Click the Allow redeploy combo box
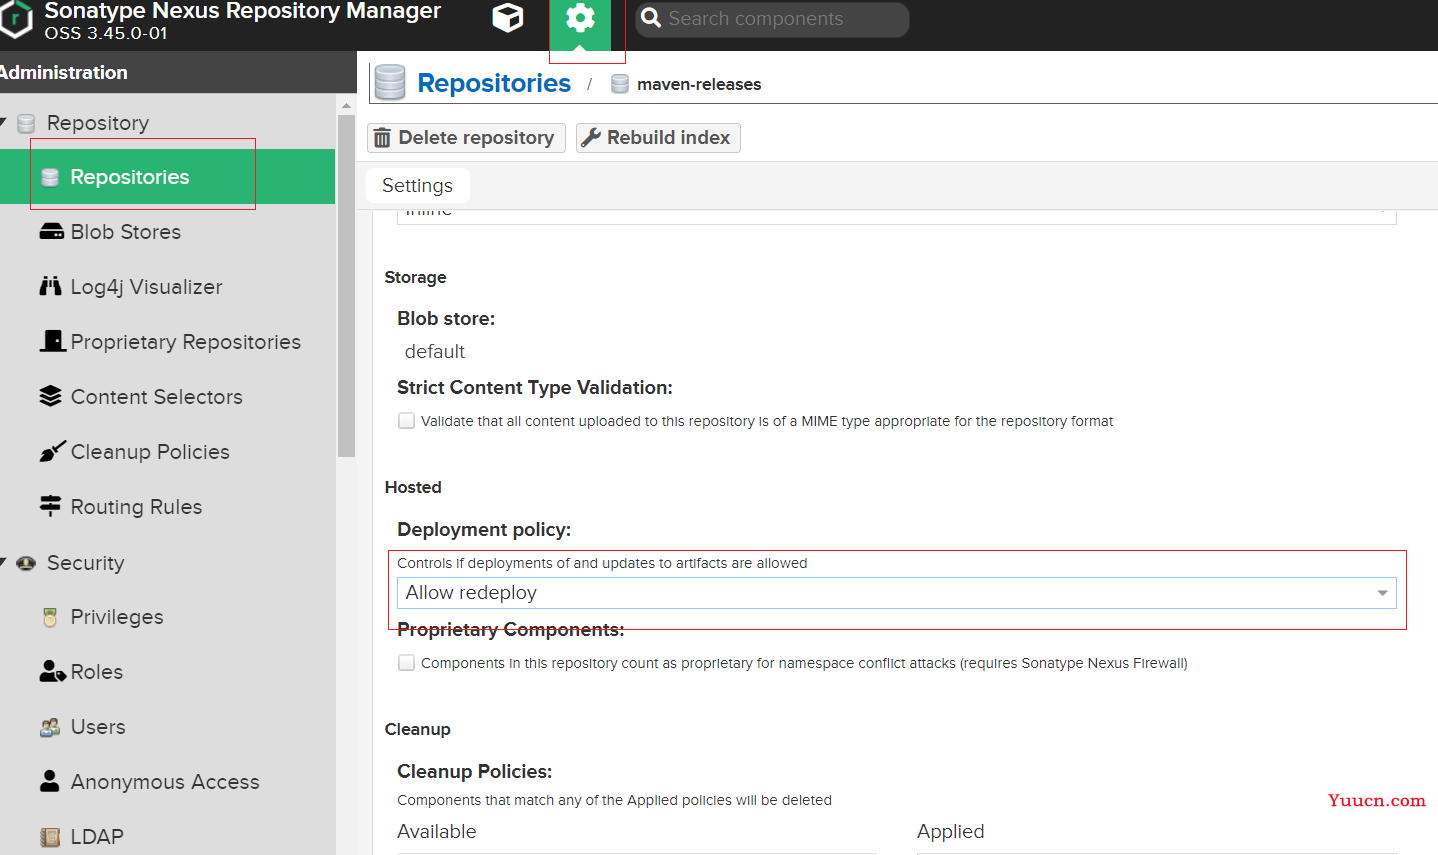The height and width of the screenshot is (855, 1438). (x=897, y=593)
